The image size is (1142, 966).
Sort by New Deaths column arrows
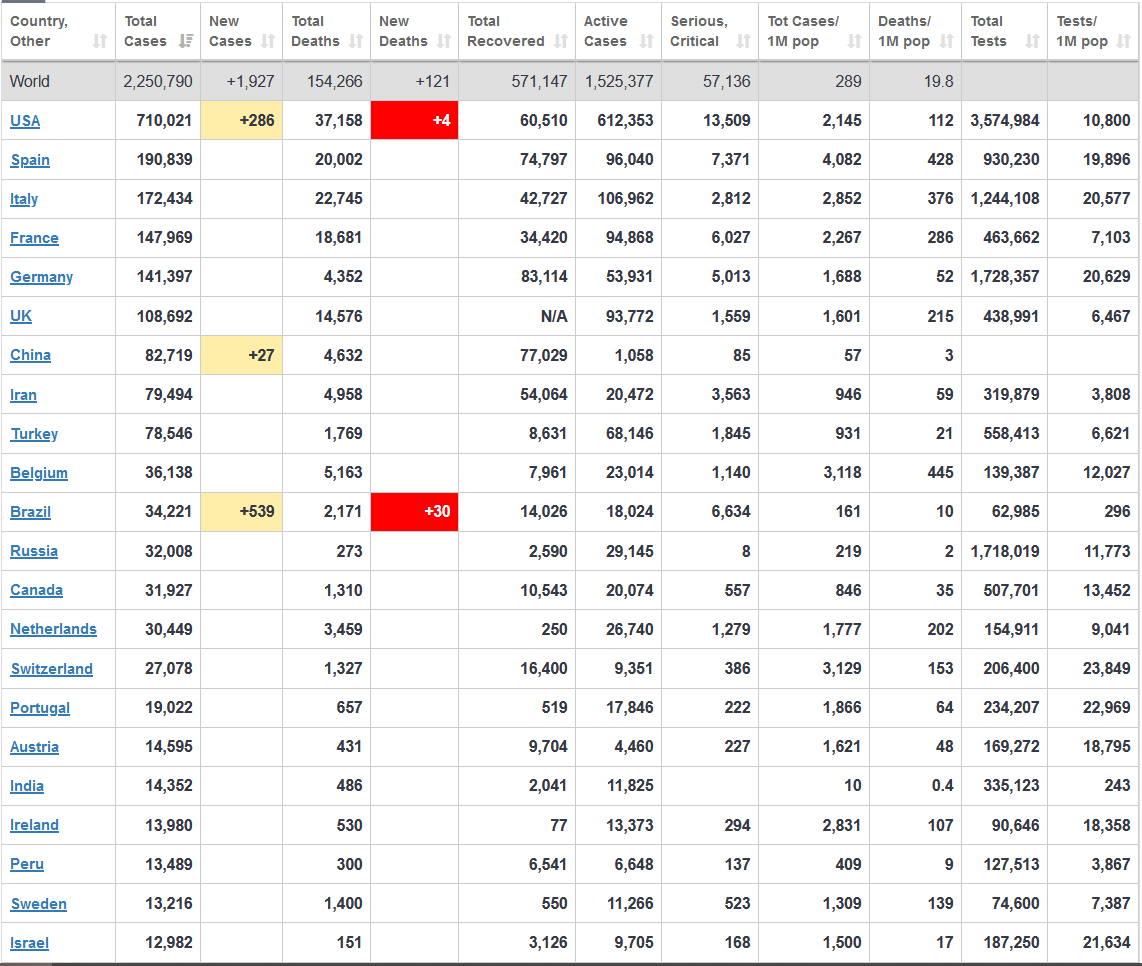pyautogui.click(x=444, y=42)
